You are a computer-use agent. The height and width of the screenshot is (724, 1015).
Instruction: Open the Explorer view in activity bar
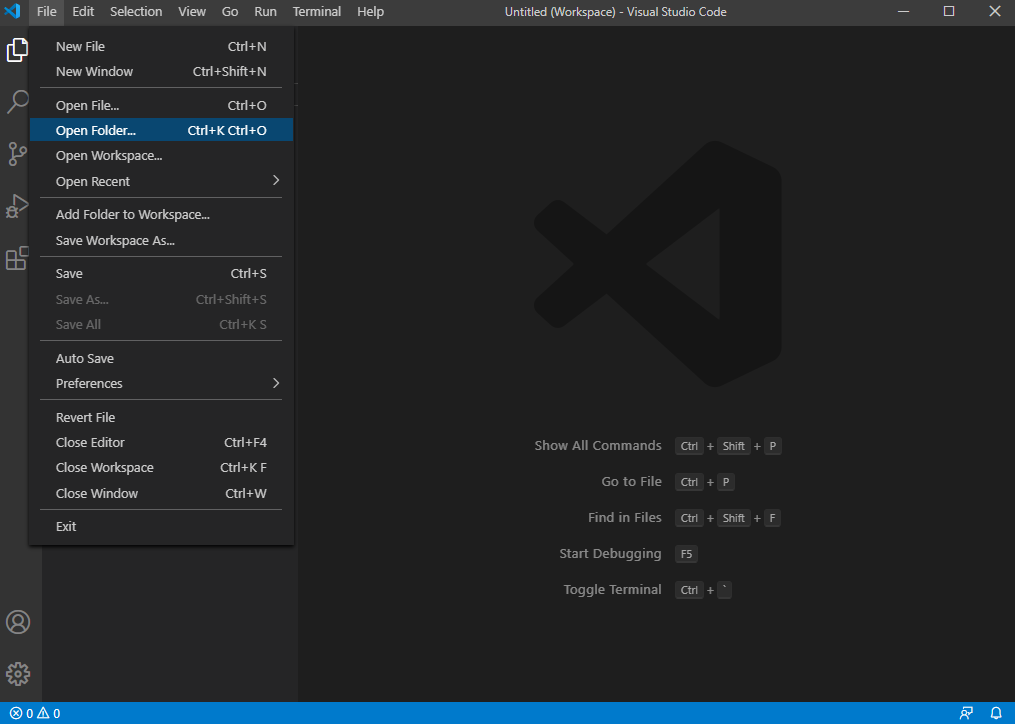coord(17,50)
